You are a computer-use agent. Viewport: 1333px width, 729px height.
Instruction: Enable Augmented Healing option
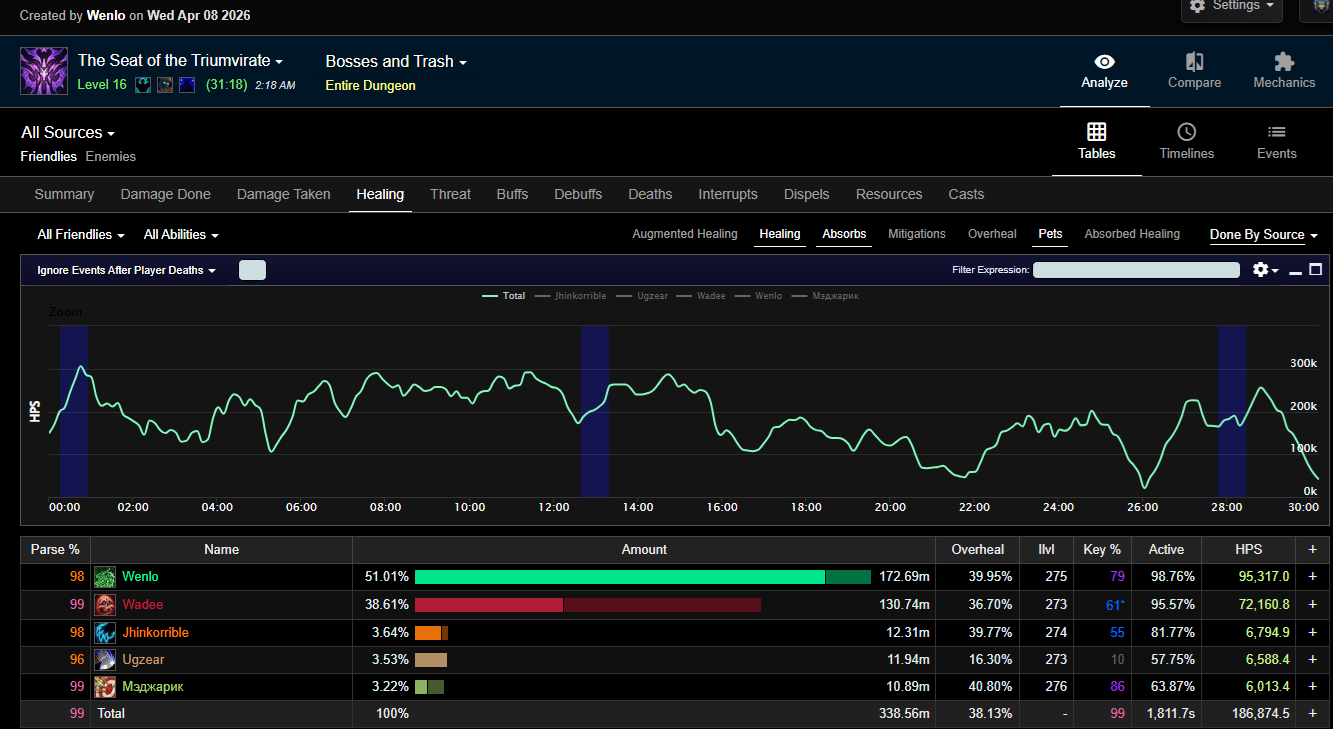(684, 234)
